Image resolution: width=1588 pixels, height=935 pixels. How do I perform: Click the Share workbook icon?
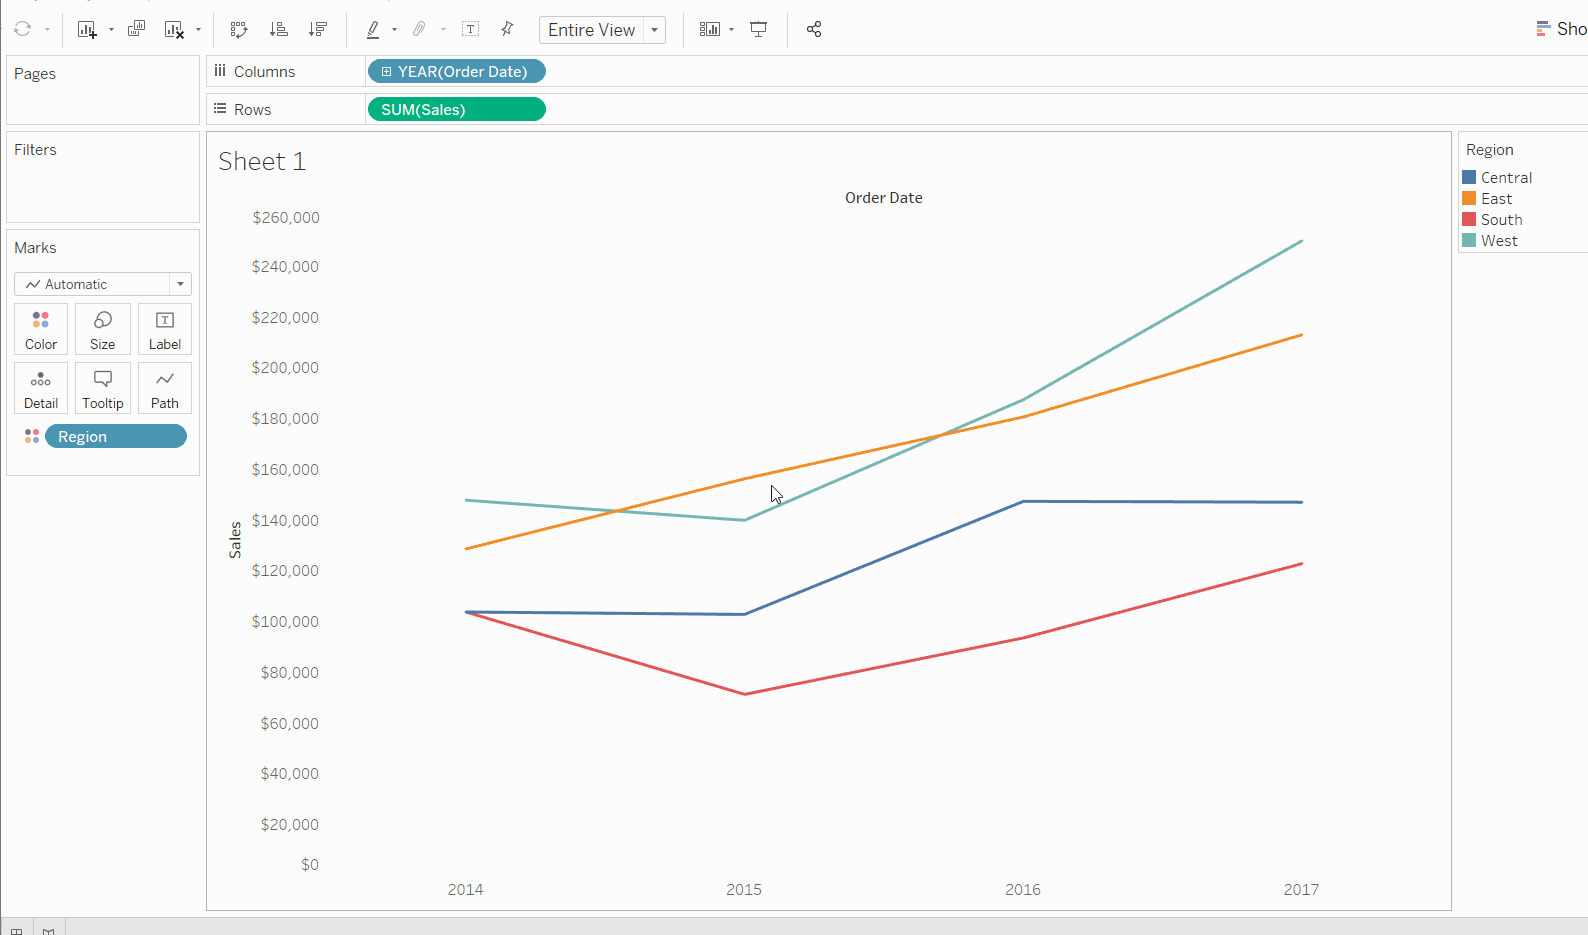pyautogui.click(x=814, y=29)
